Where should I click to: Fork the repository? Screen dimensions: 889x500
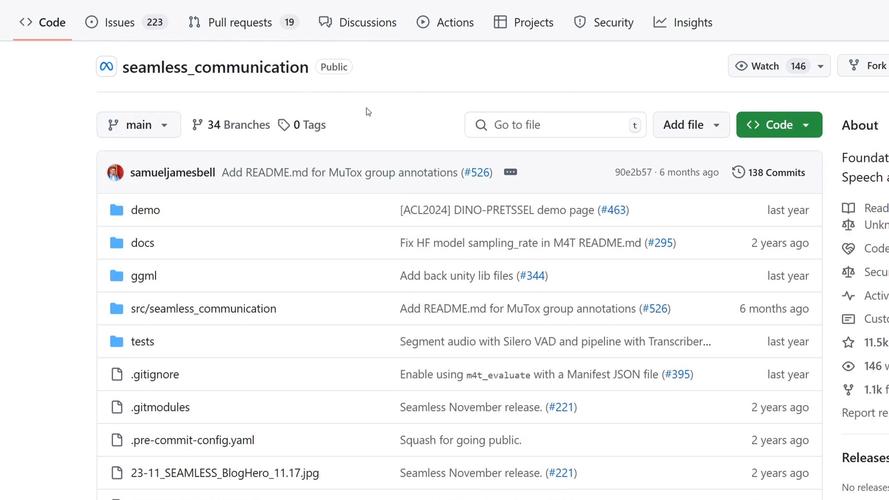point(867,66)
